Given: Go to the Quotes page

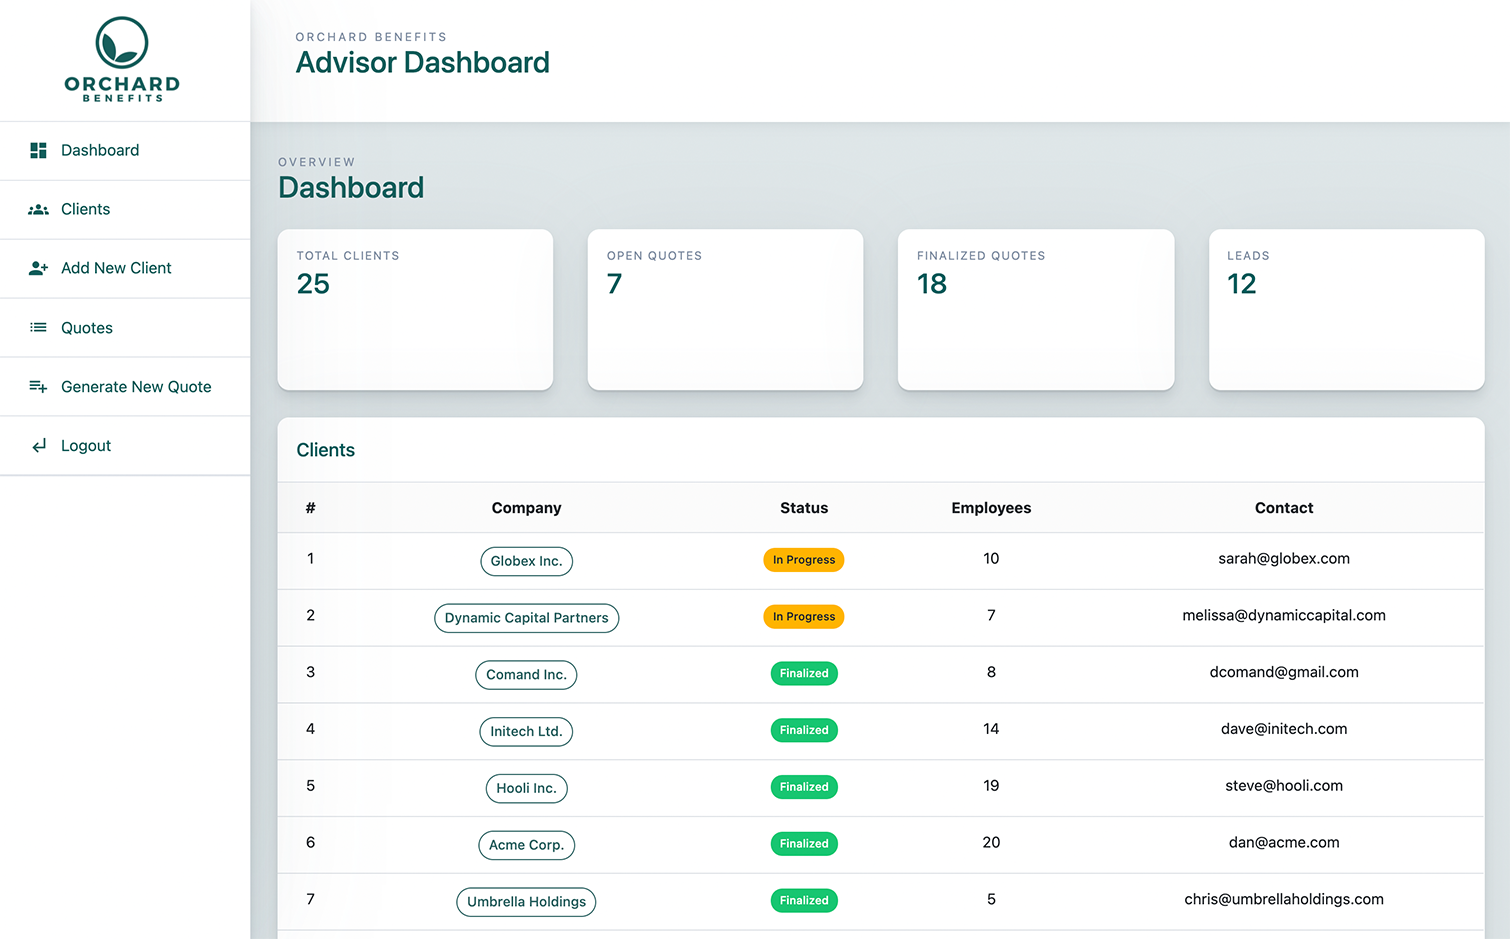Looking at the screenshot, I should (87, 328).
